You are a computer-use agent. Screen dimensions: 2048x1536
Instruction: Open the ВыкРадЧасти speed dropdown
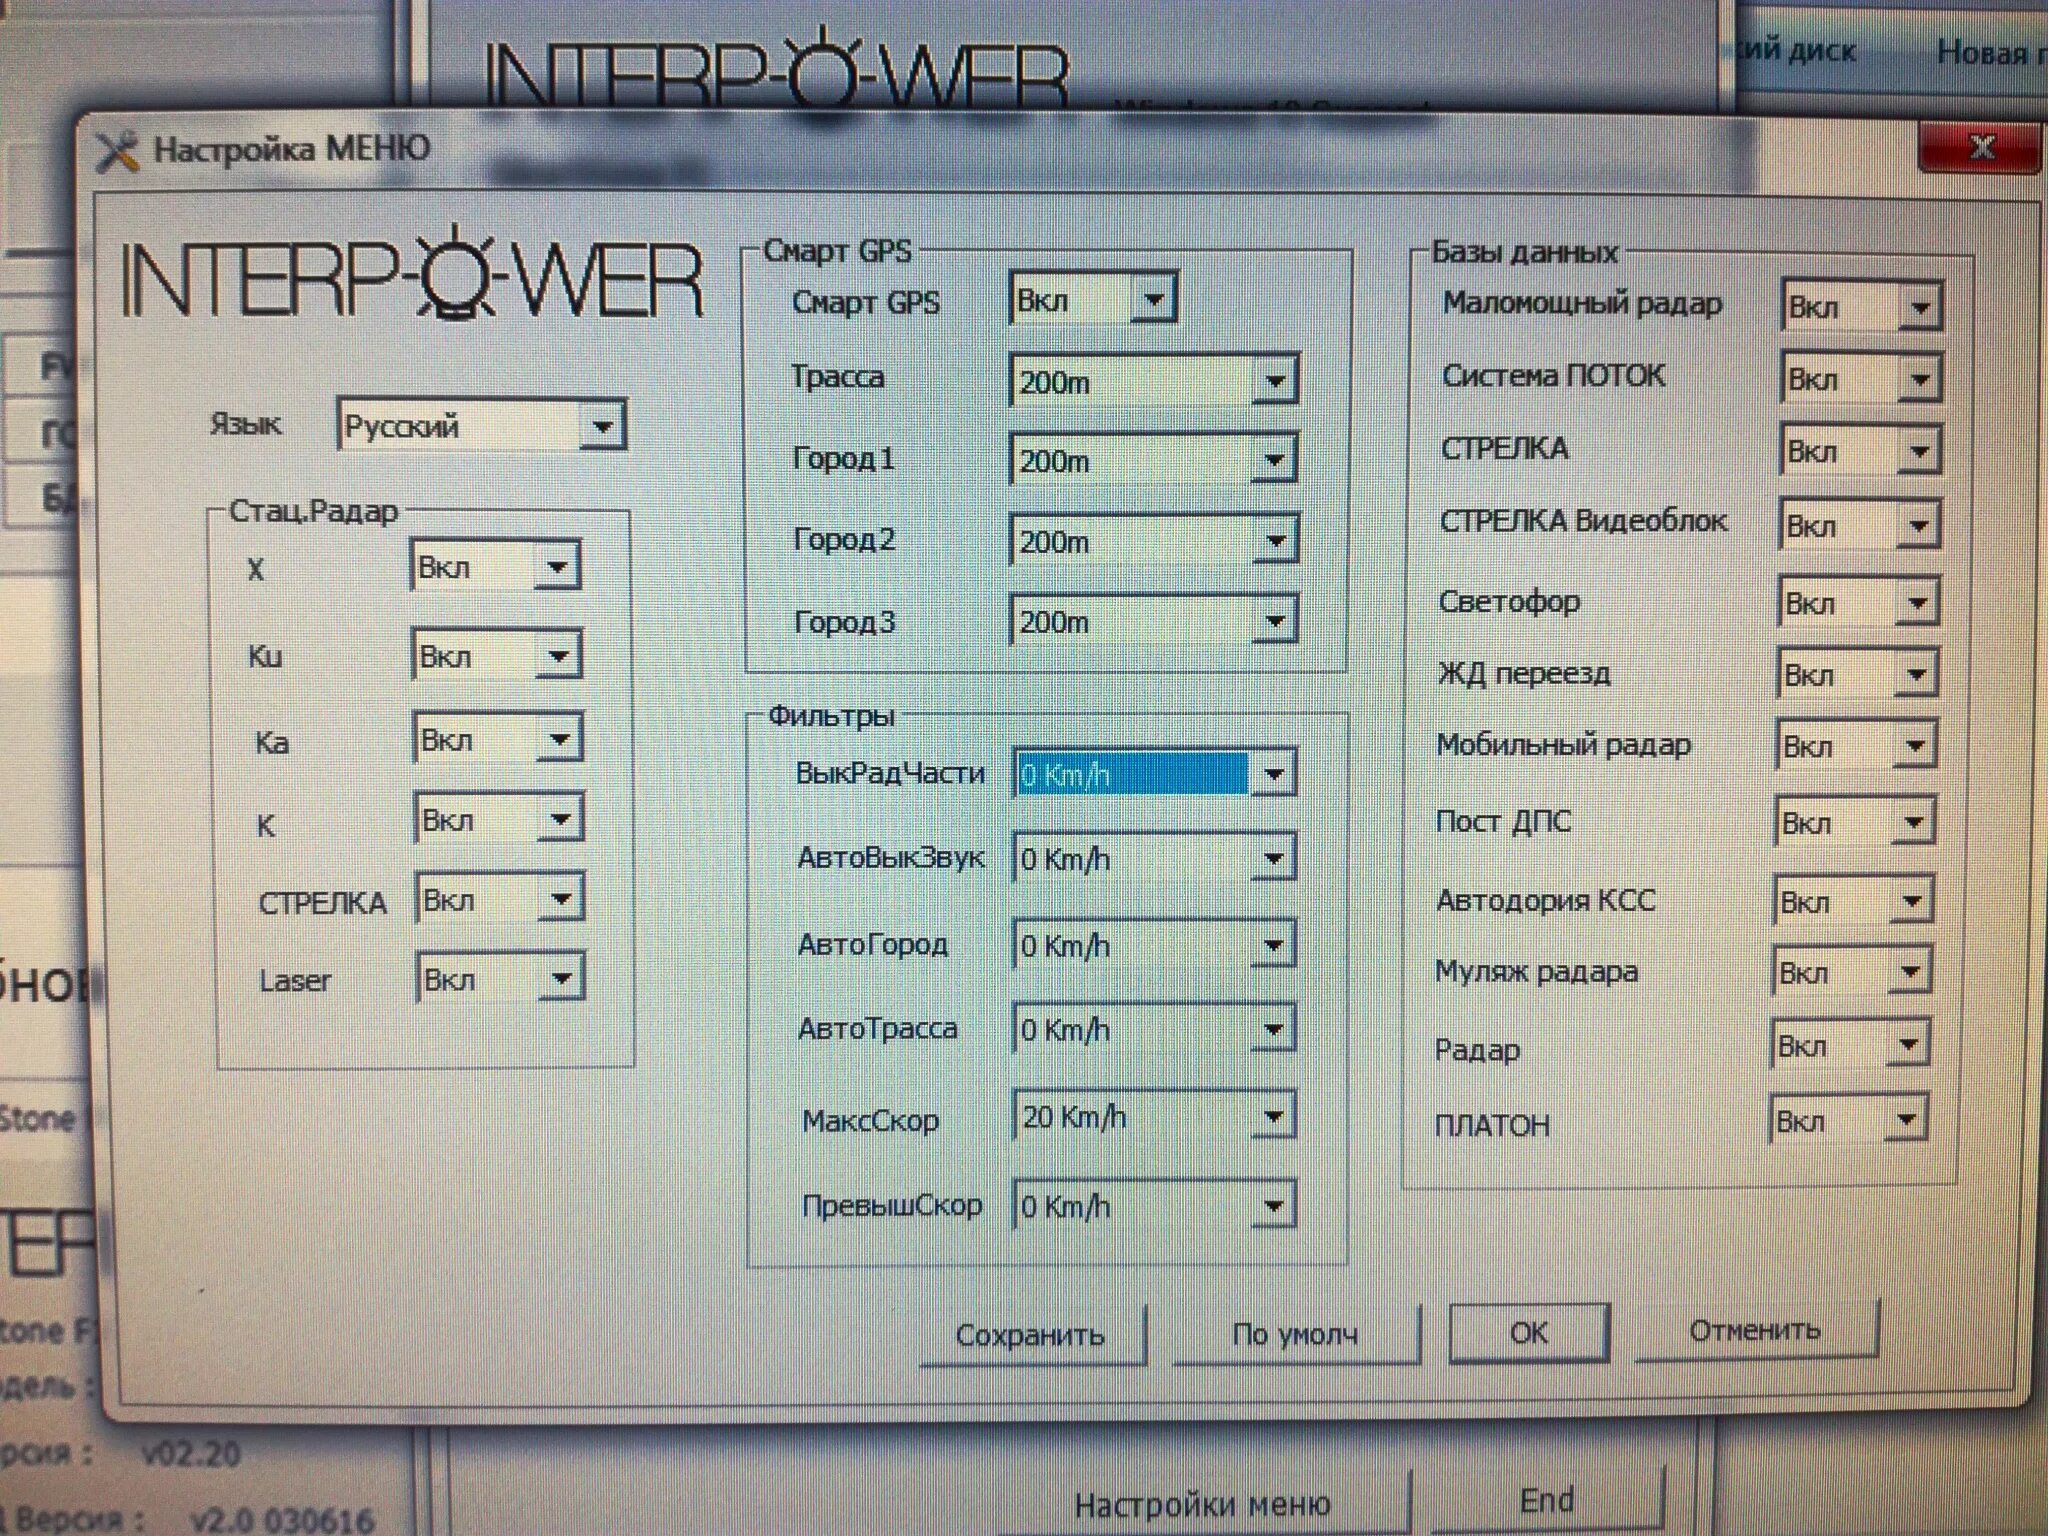coord(1155,773)
